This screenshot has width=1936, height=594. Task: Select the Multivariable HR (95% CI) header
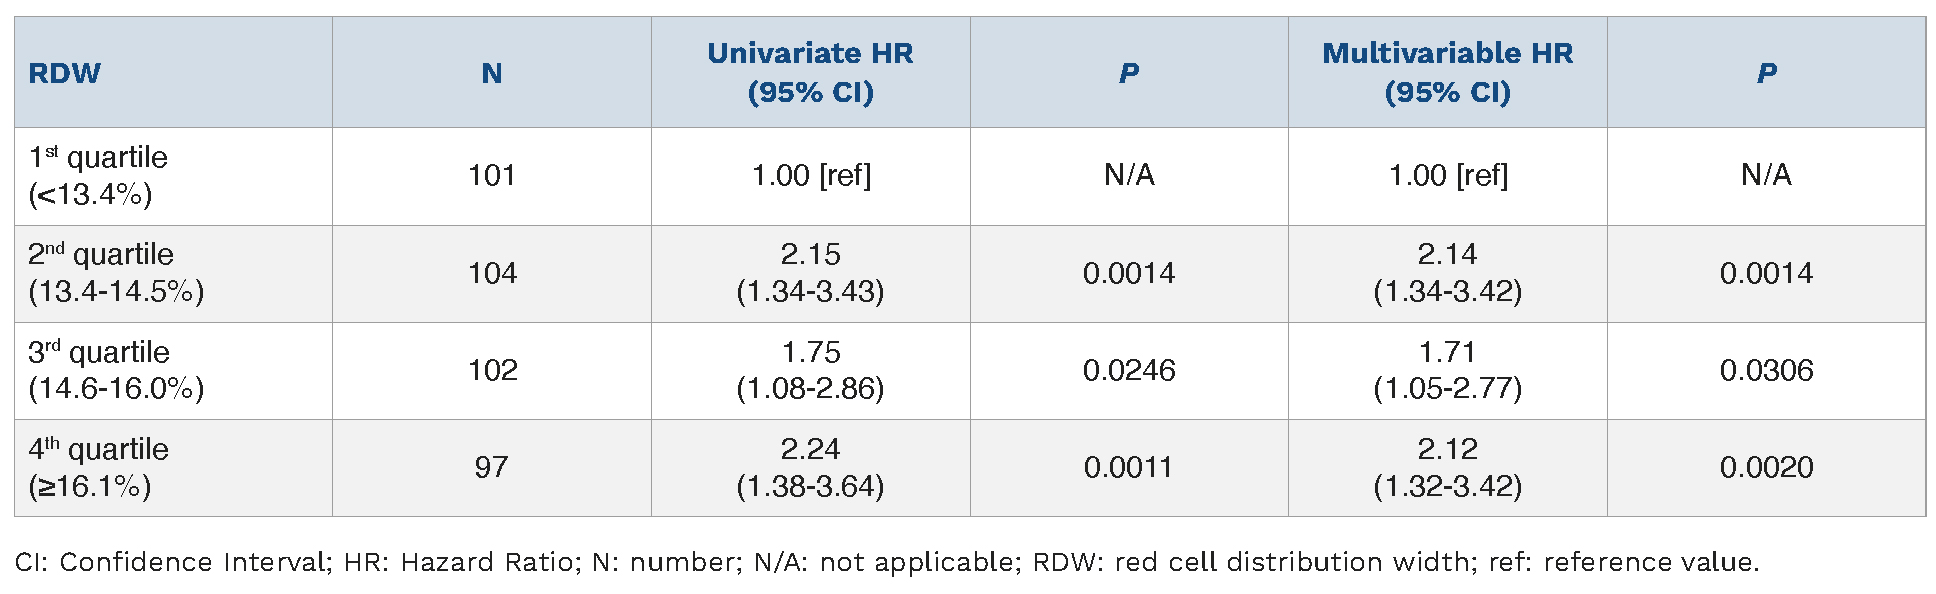[1447, 73]
